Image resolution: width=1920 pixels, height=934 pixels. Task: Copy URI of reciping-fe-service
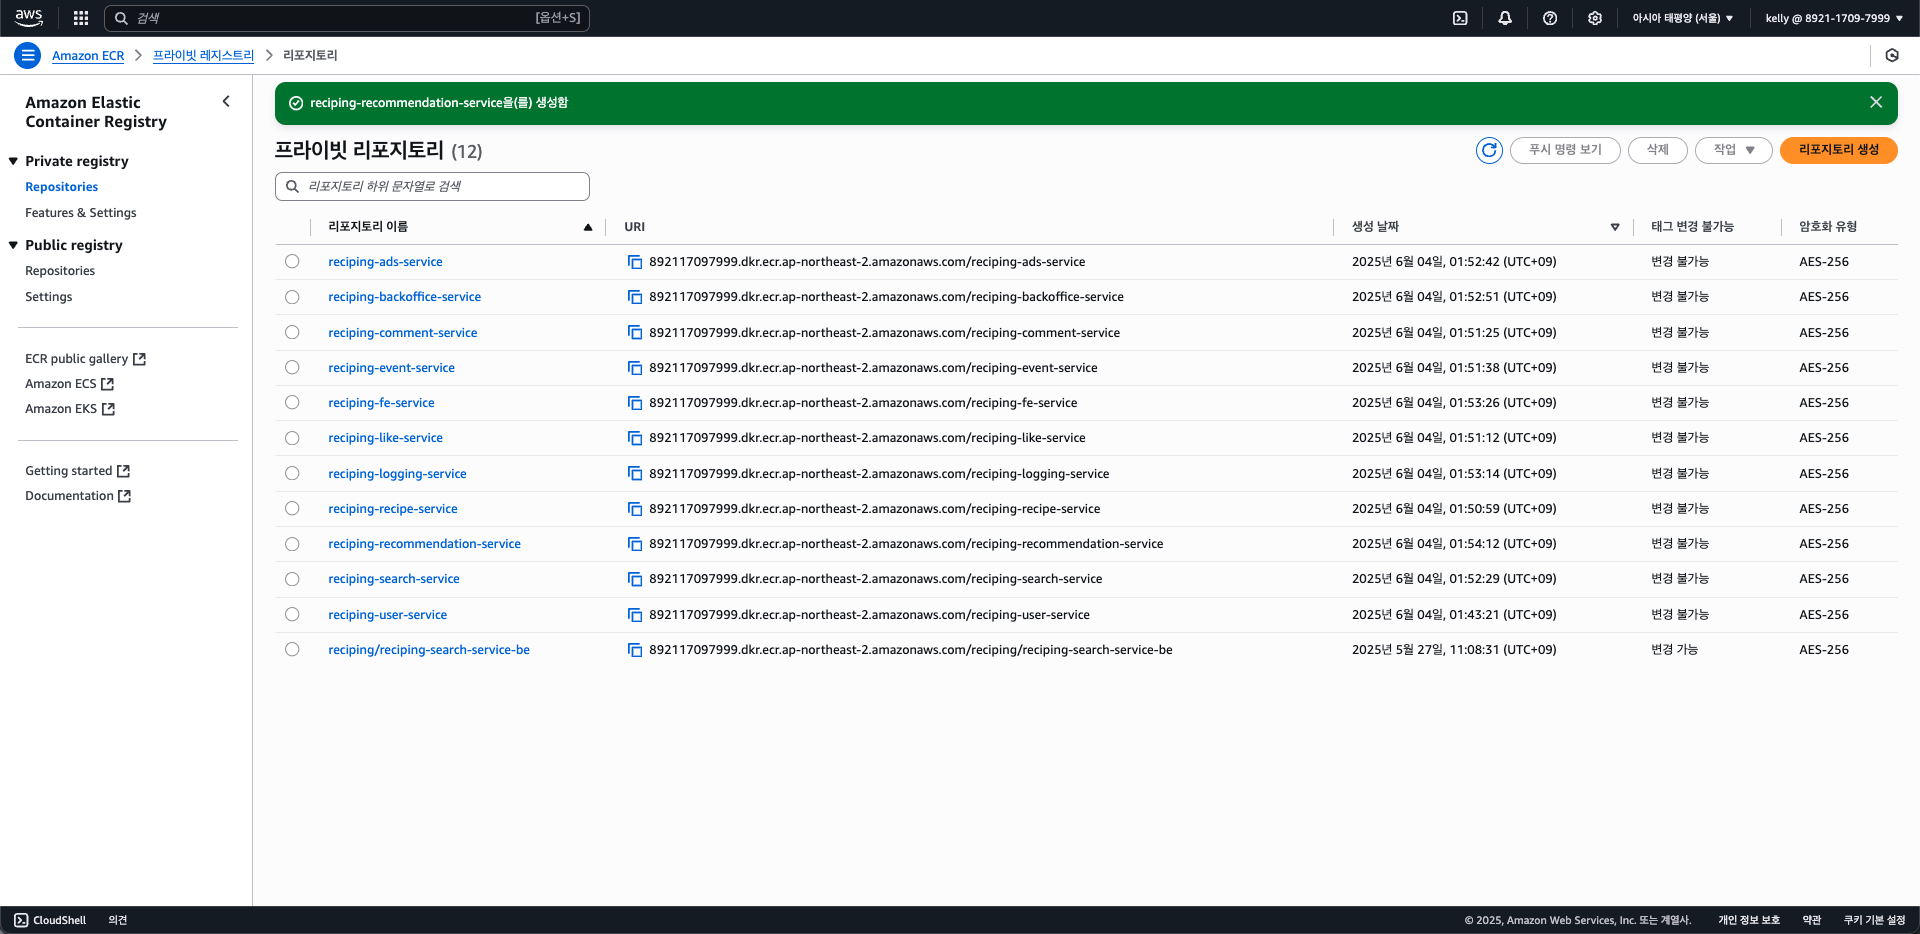[x=635, y=403]
